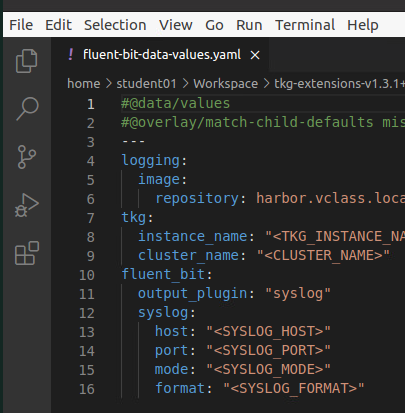Open the Source Control view

click(27, 157)
